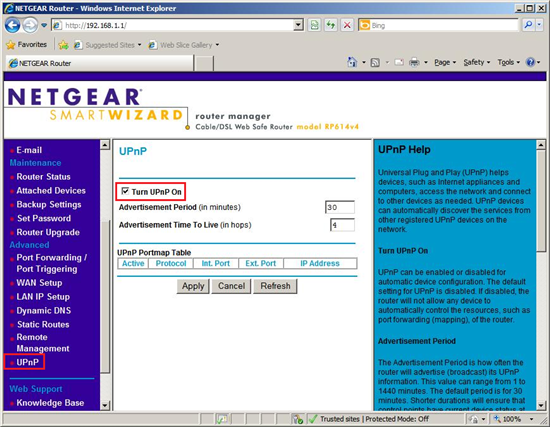Click the Ext. Port column header
Screen dimensions: 550x427
[261, 263]
